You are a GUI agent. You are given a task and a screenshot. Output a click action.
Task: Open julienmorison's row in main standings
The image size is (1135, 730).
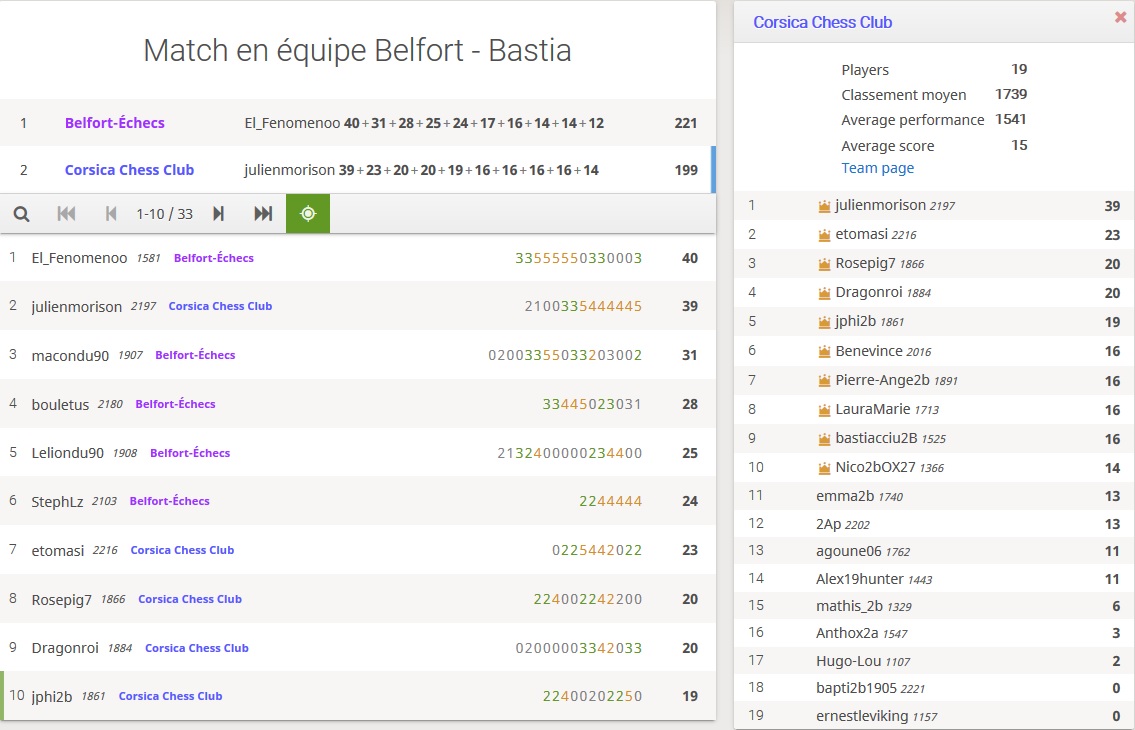[358, 306]
